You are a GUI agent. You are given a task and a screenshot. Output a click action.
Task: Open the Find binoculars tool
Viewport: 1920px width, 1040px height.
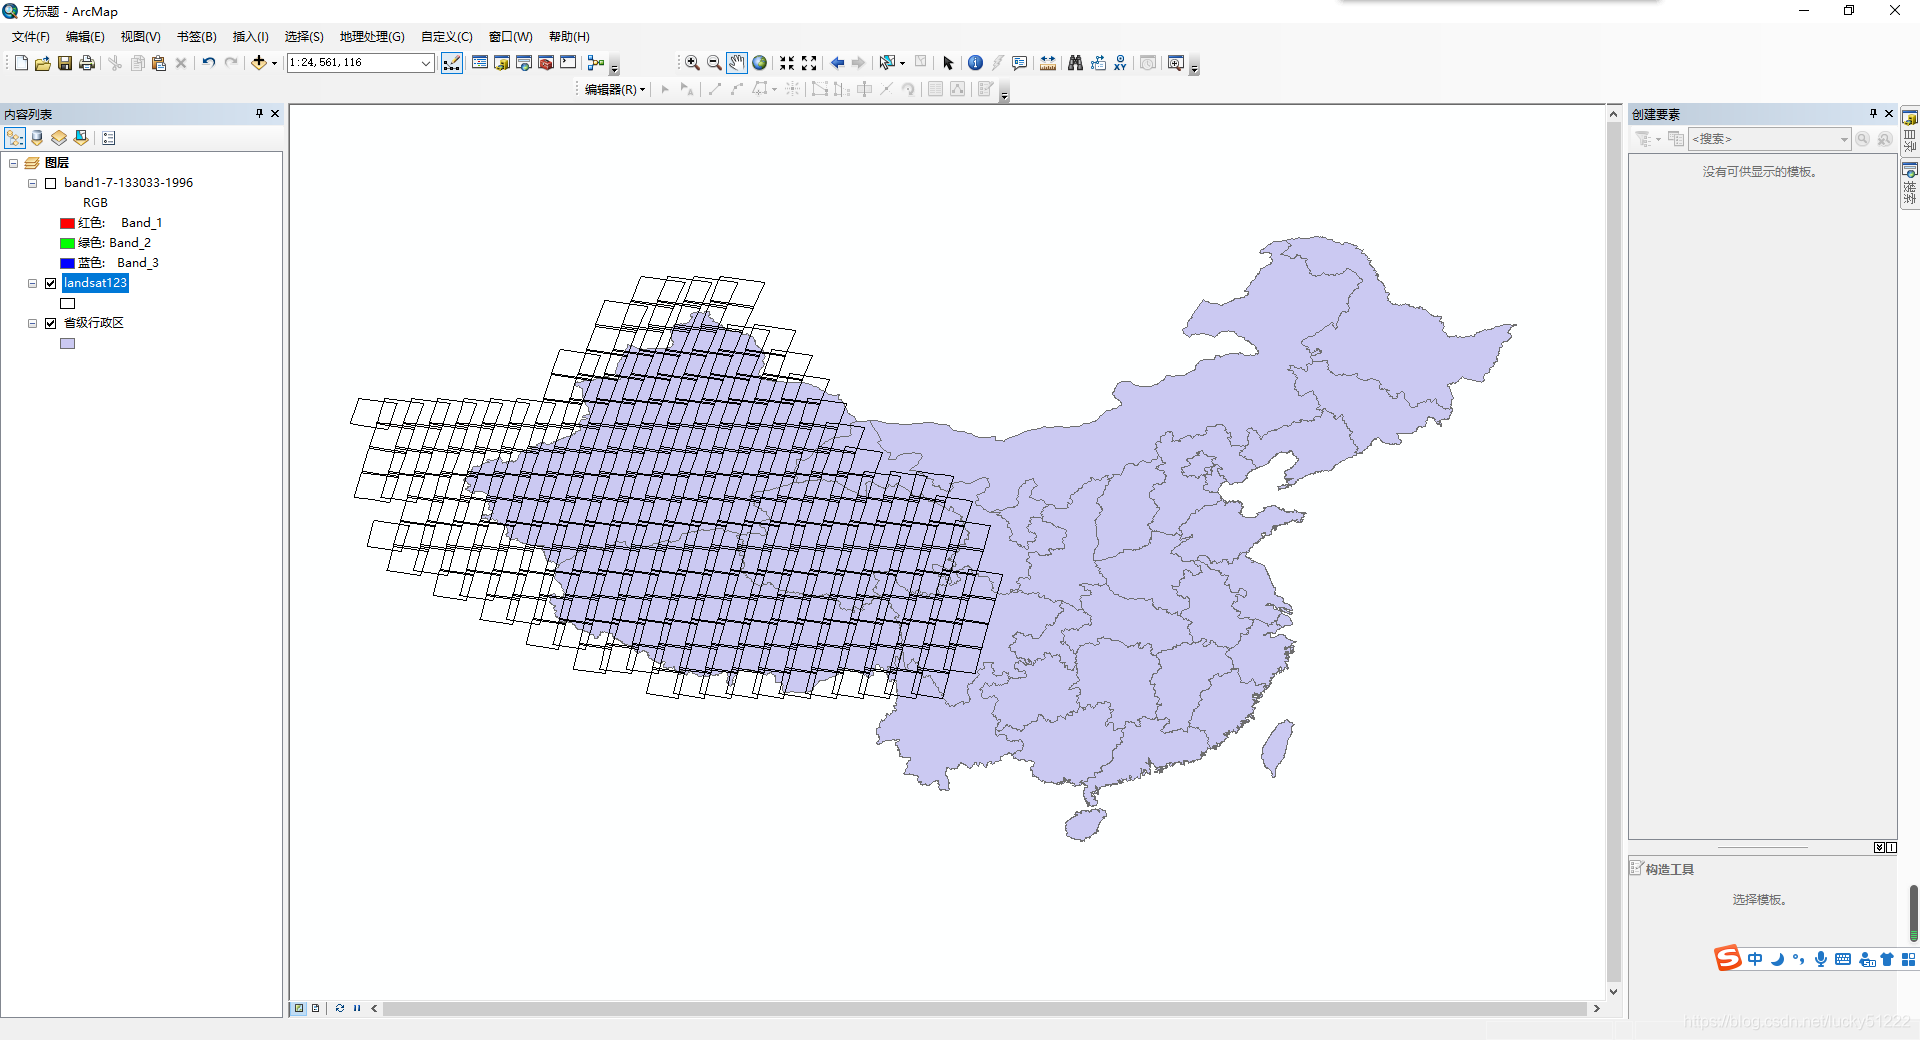(1076, 63)
